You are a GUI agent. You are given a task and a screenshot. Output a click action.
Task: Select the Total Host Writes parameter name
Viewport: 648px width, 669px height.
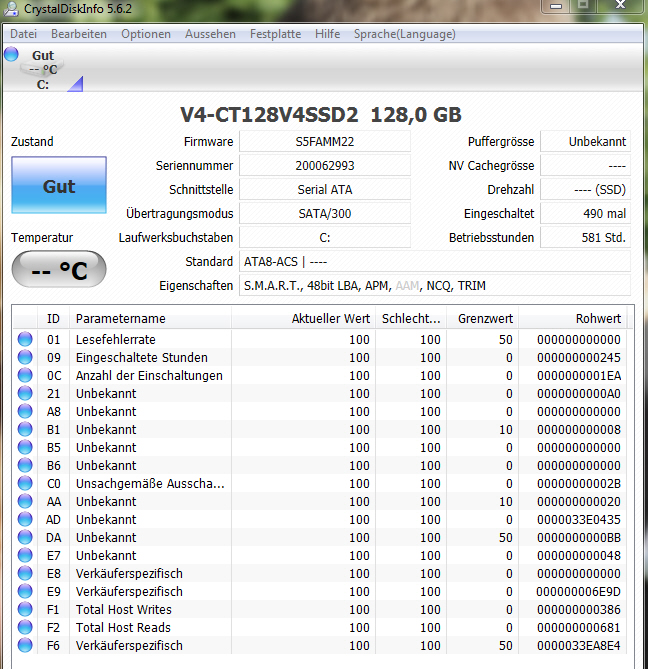point(124,610)
